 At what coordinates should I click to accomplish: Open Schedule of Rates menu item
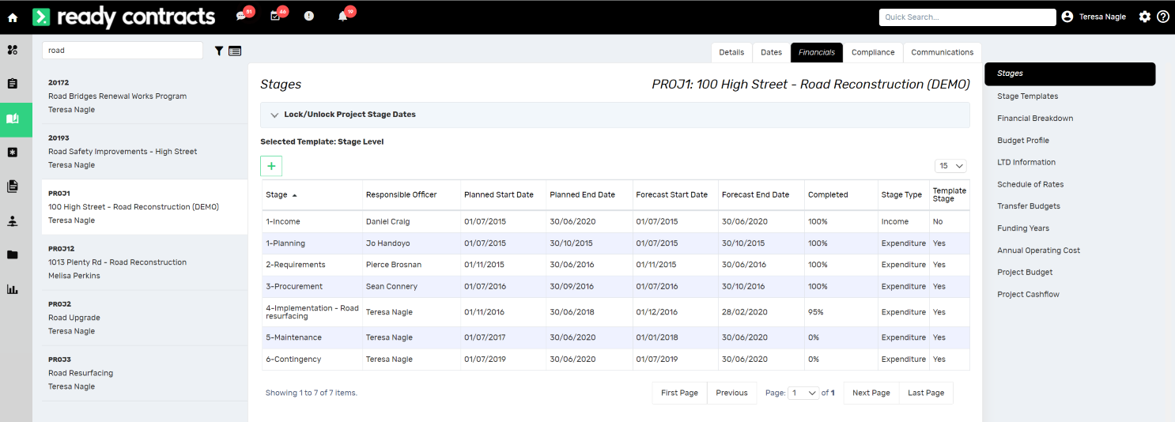pos(1030,184)
